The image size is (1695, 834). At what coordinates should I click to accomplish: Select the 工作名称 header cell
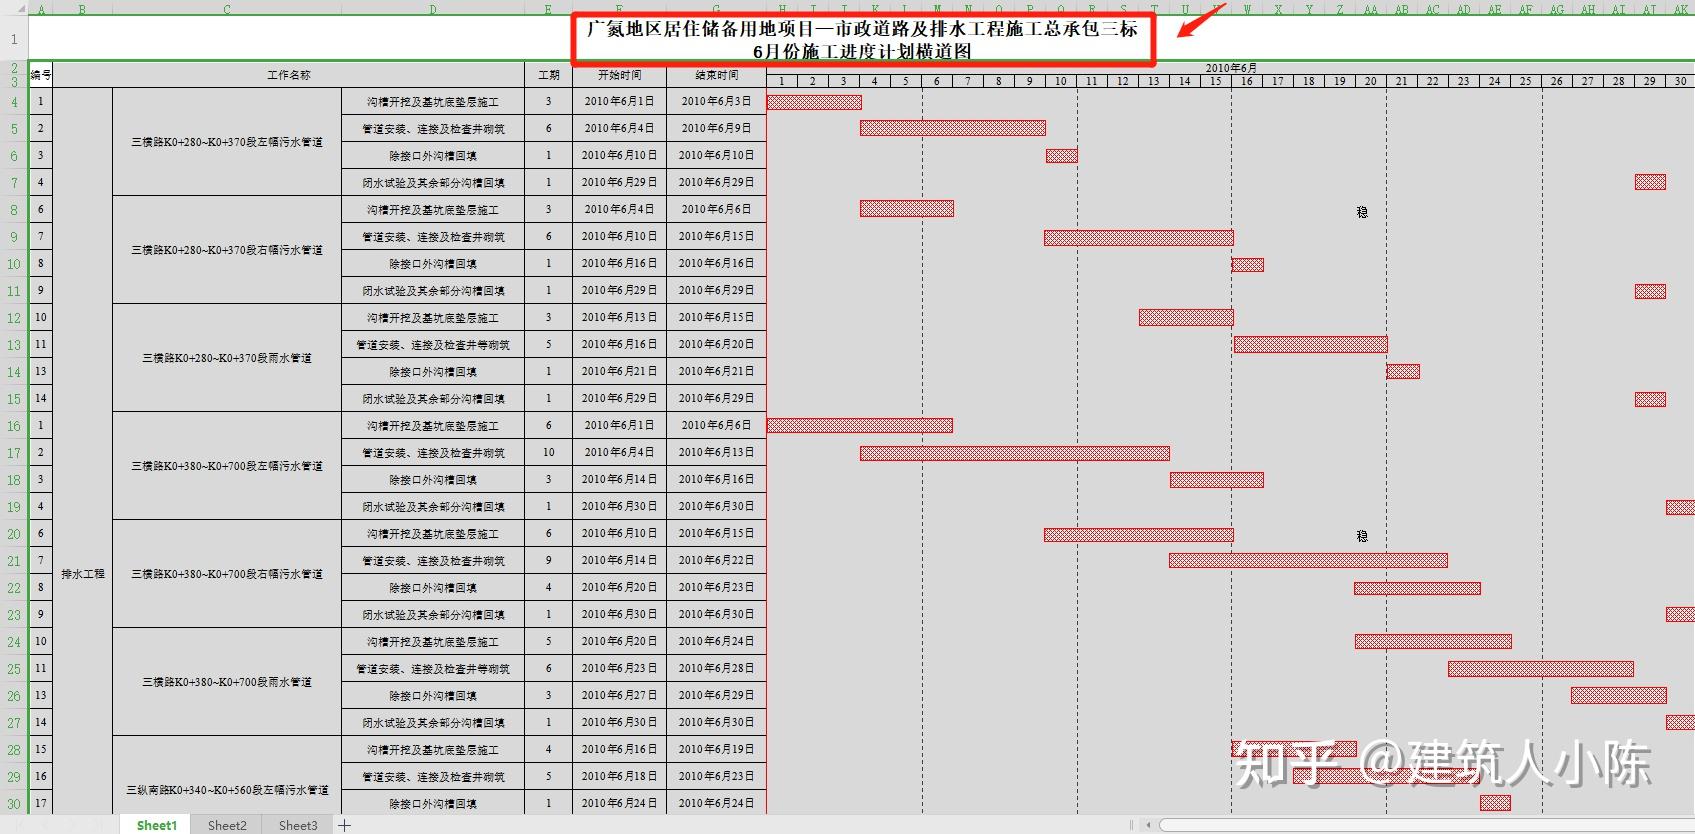pyautogui.click(x=289, y=75)
